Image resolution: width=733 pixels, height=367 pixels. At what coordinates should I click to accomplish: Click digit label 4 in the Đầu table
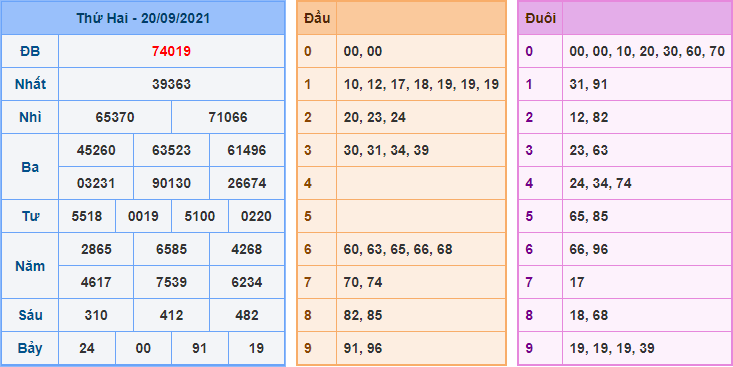(x=308, y=183)
